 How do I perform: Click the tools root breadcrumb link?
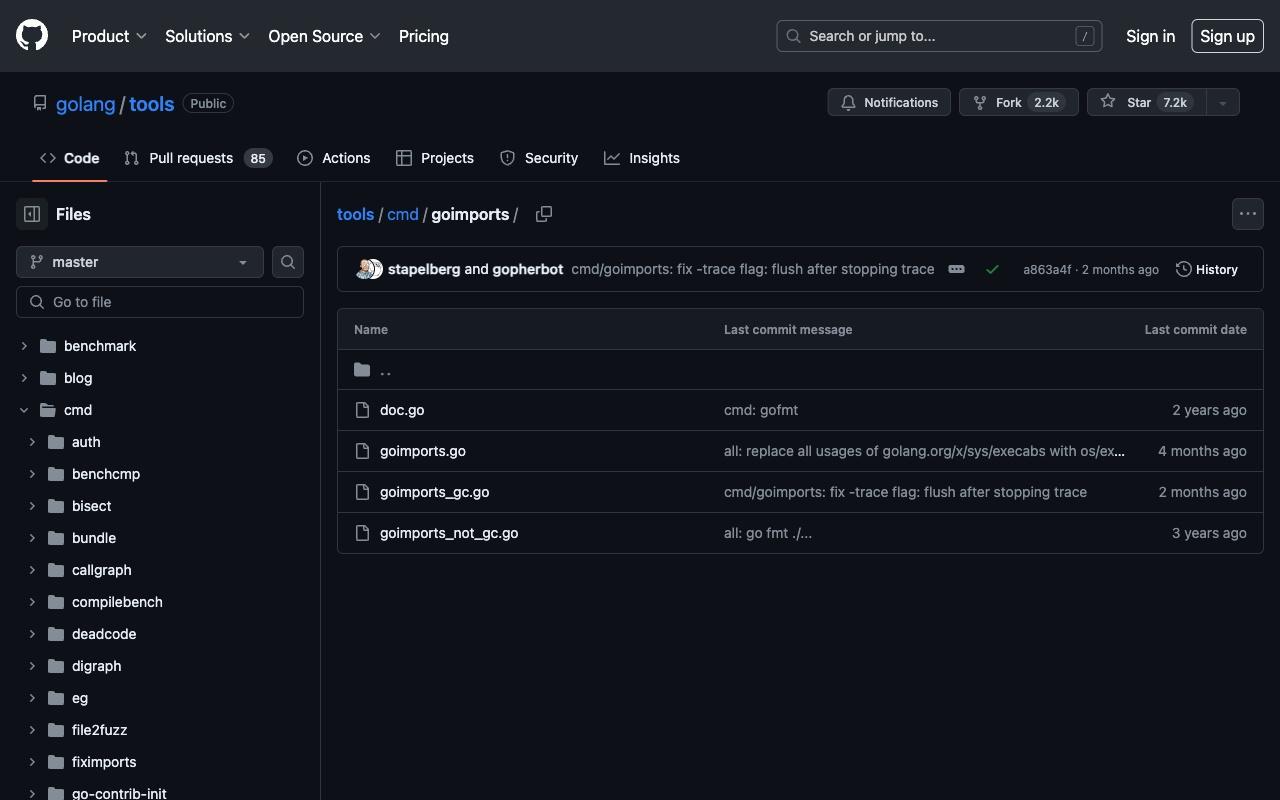click(355, 214)
